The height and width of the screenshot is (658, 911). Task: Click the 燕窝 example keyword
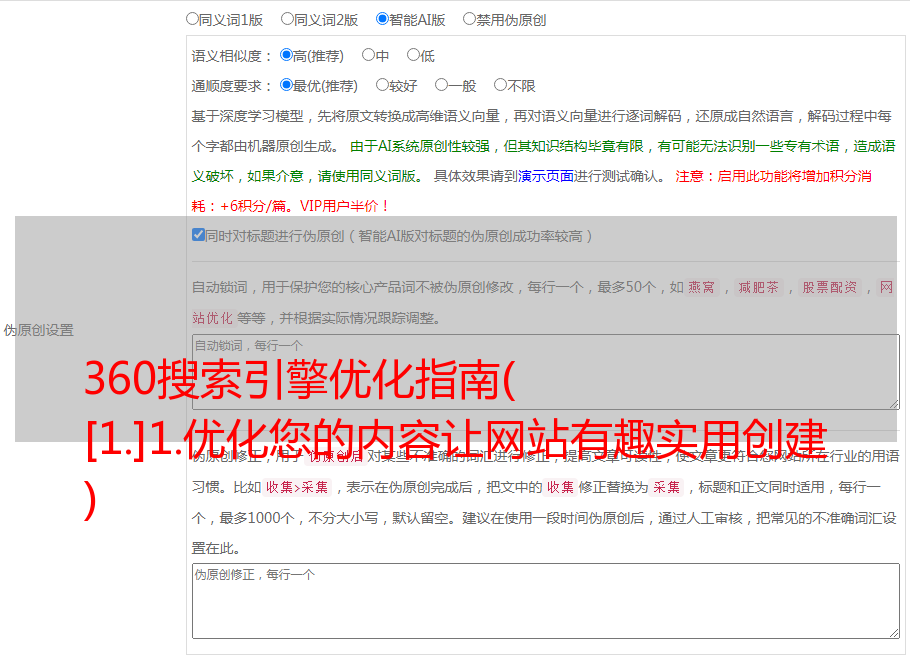(x=701, y=287)
